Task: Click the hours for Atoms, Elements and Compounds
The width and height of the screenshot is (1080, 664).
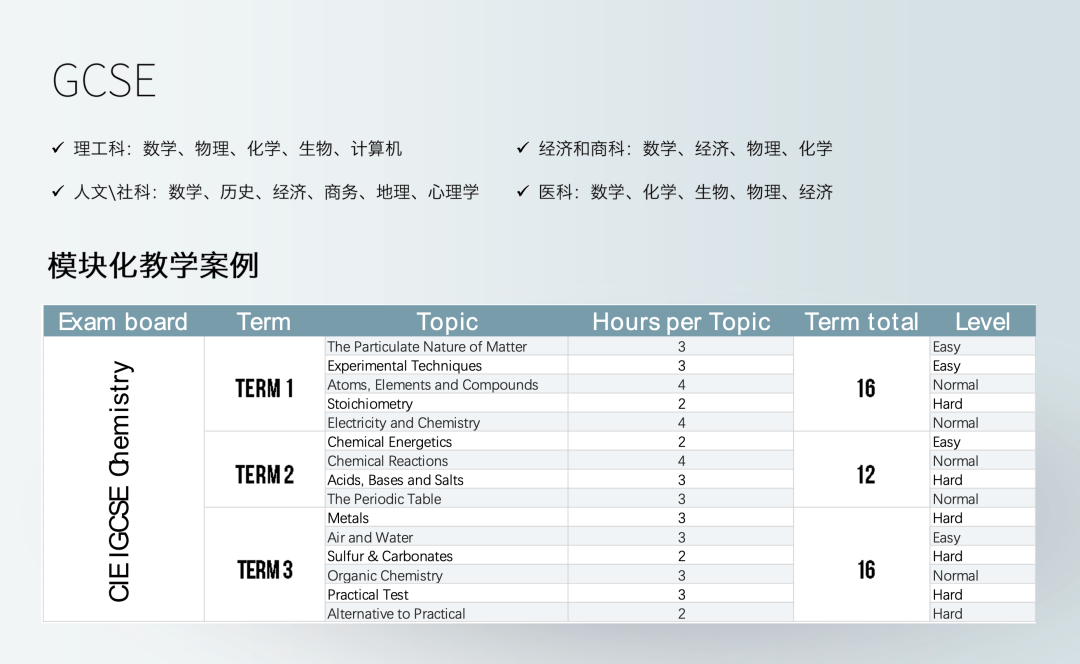Action: [681, 384]
